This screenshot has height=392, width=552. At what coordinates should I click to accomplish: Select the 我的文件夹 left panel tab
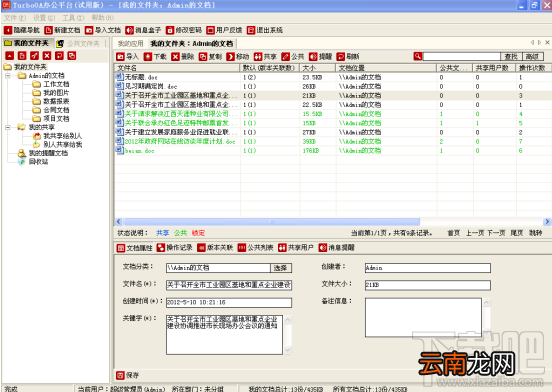tap(28, 43)
